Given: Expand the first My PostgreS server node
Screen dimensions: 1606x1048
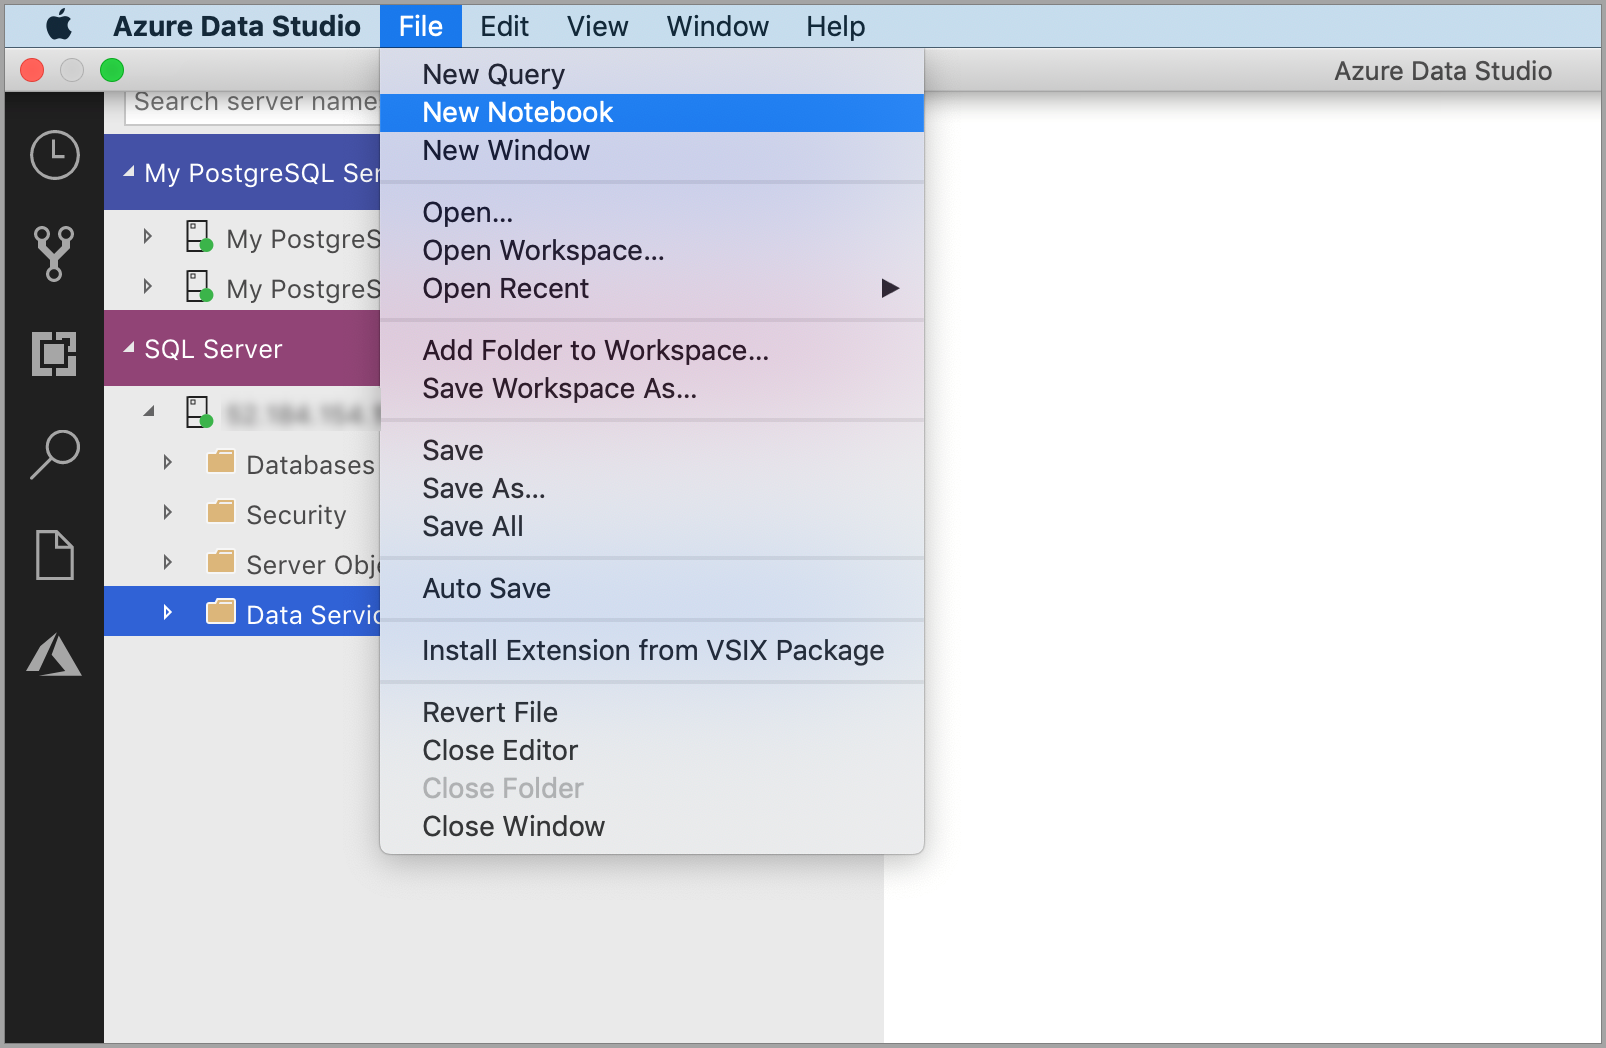Looking at the screenshot, I should coord(148,237).
